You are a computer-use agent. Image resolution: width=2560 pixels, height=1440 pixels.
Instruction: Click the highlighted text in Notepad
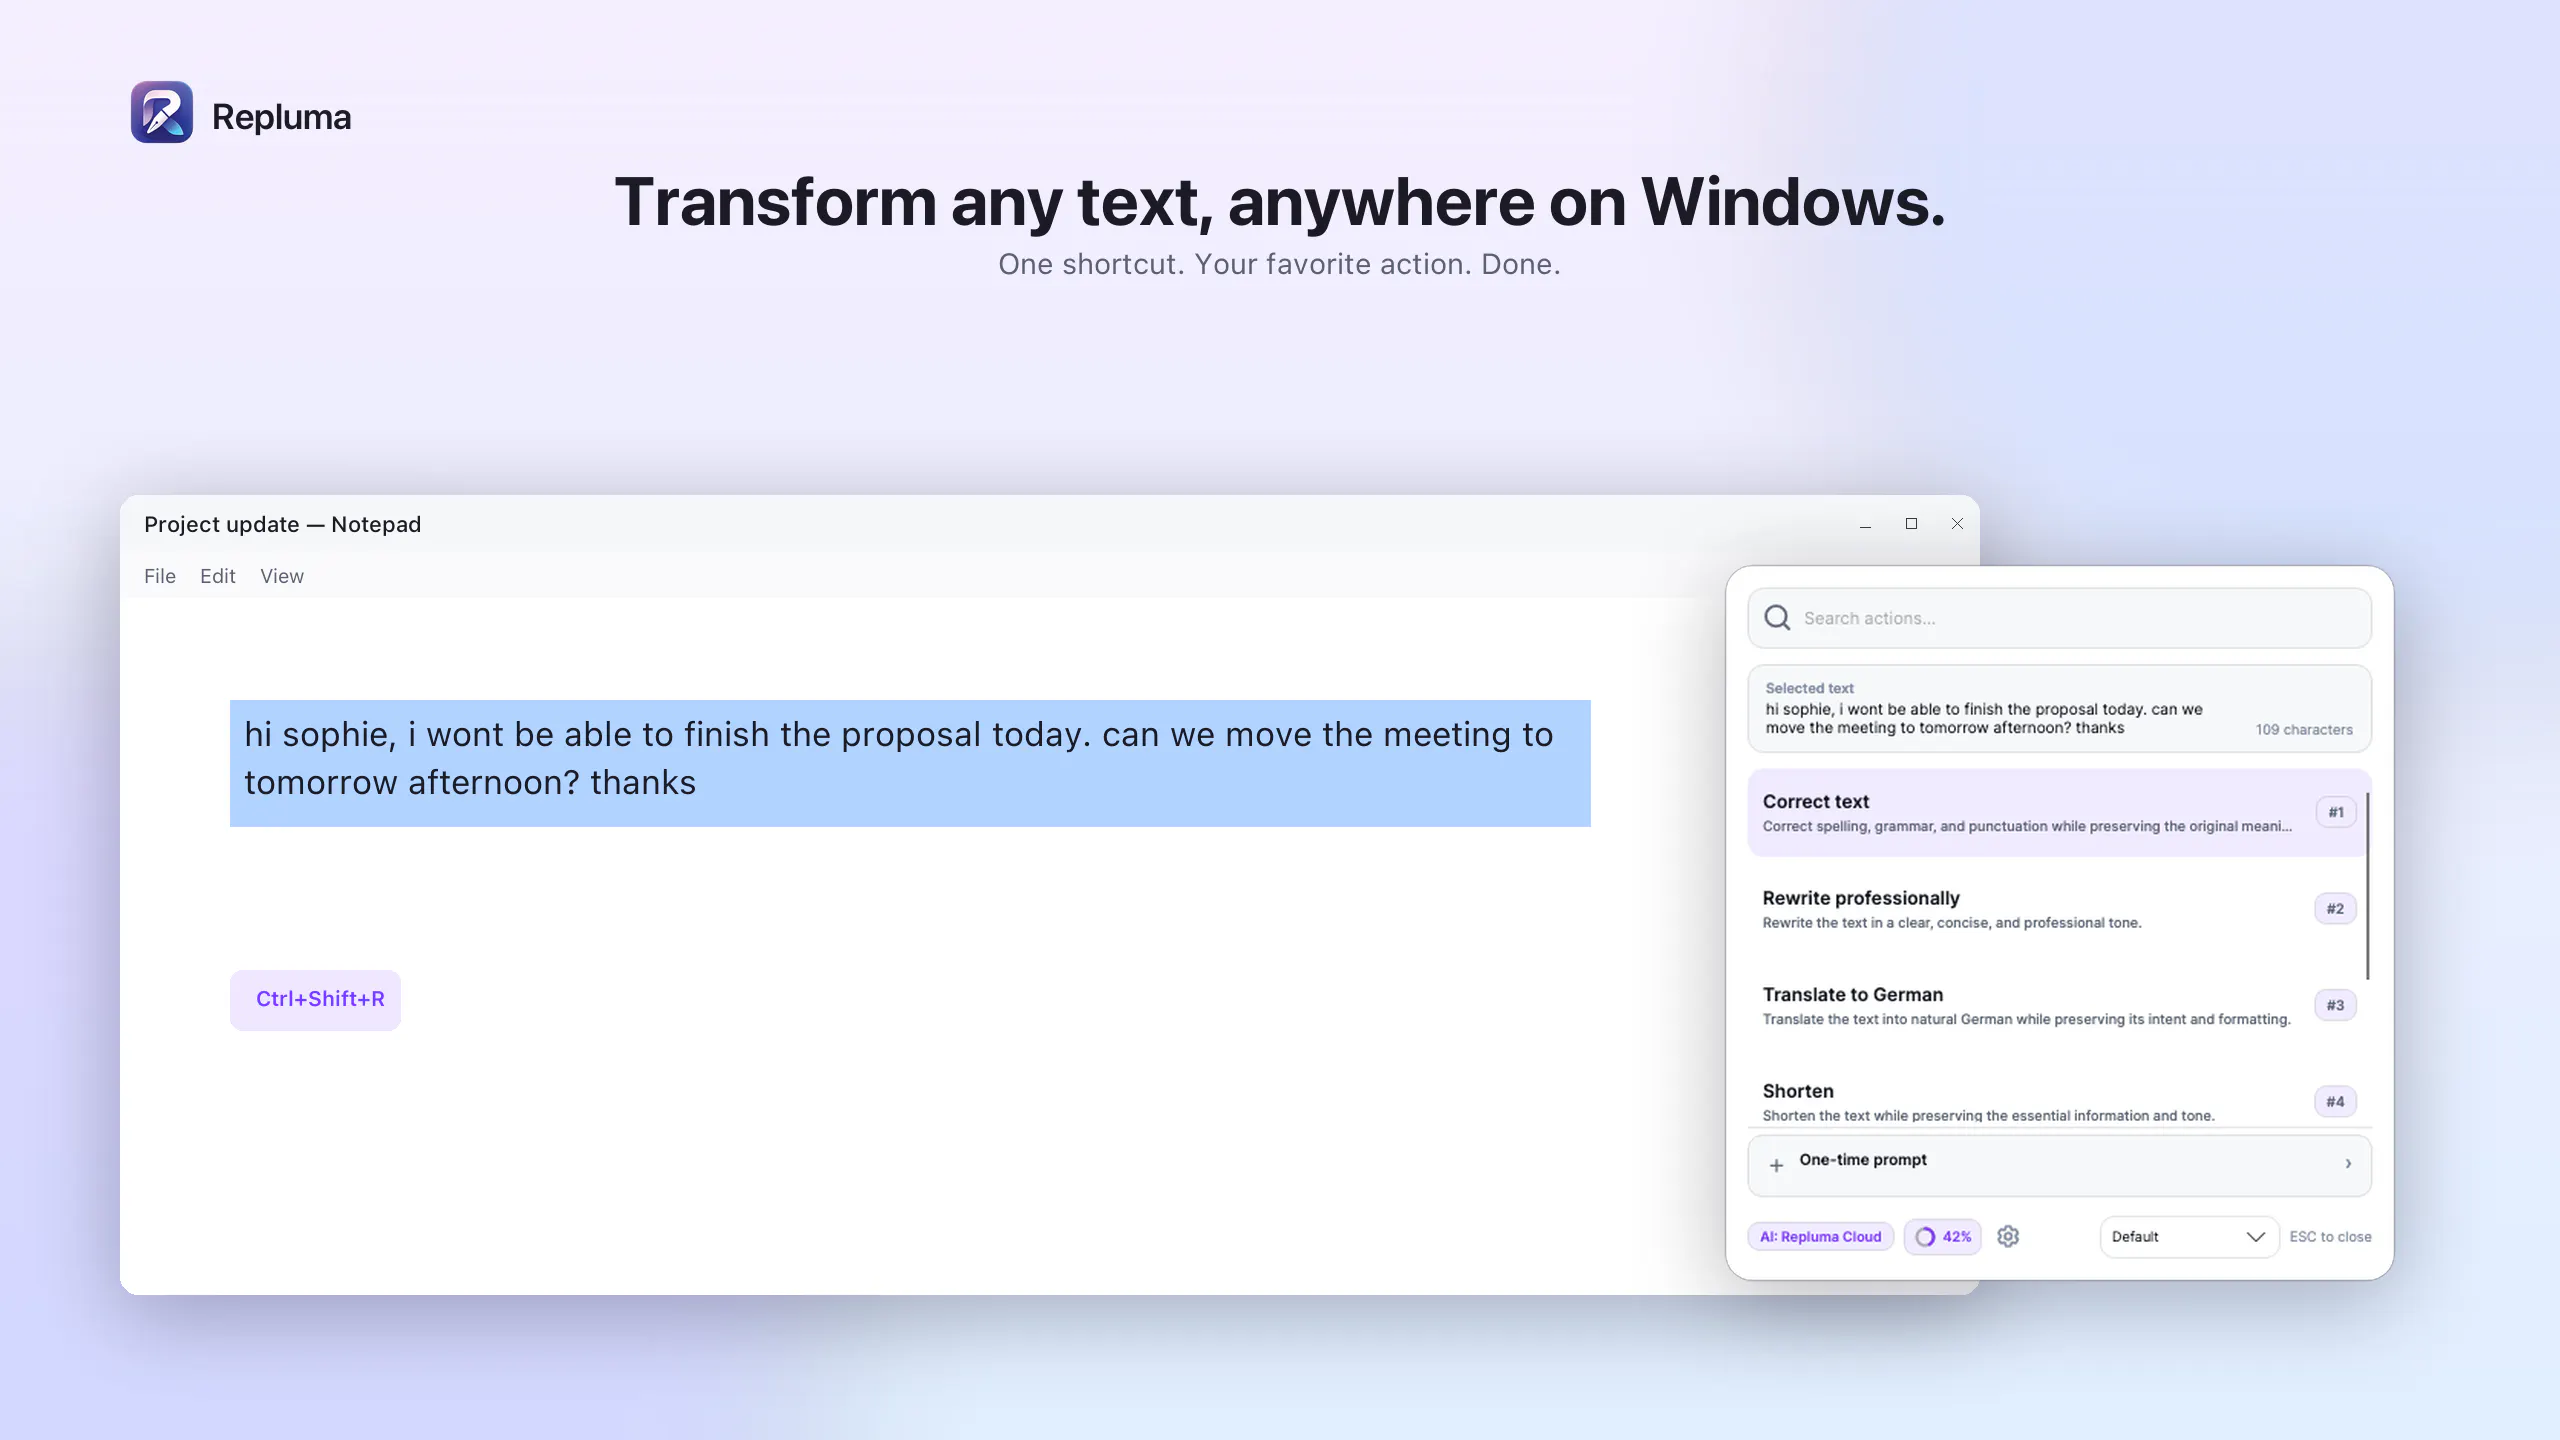click(x=910, y=763)
